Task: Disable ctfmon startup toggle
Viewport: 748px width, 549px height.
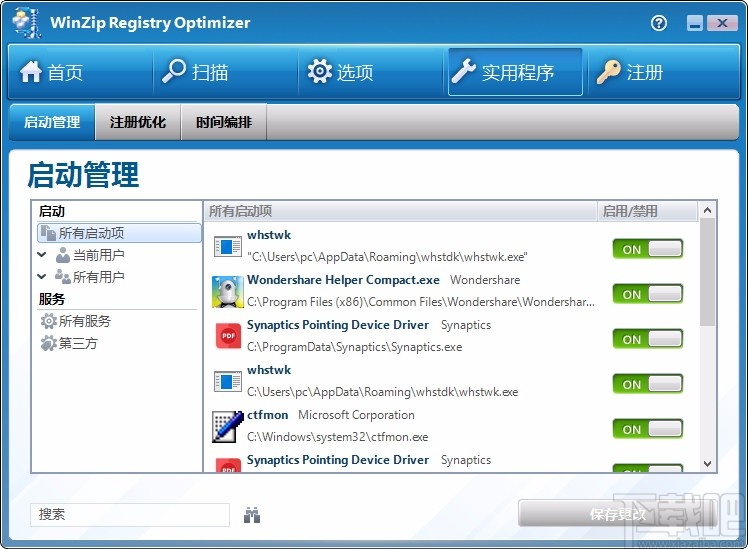Action: pos(648,429)
